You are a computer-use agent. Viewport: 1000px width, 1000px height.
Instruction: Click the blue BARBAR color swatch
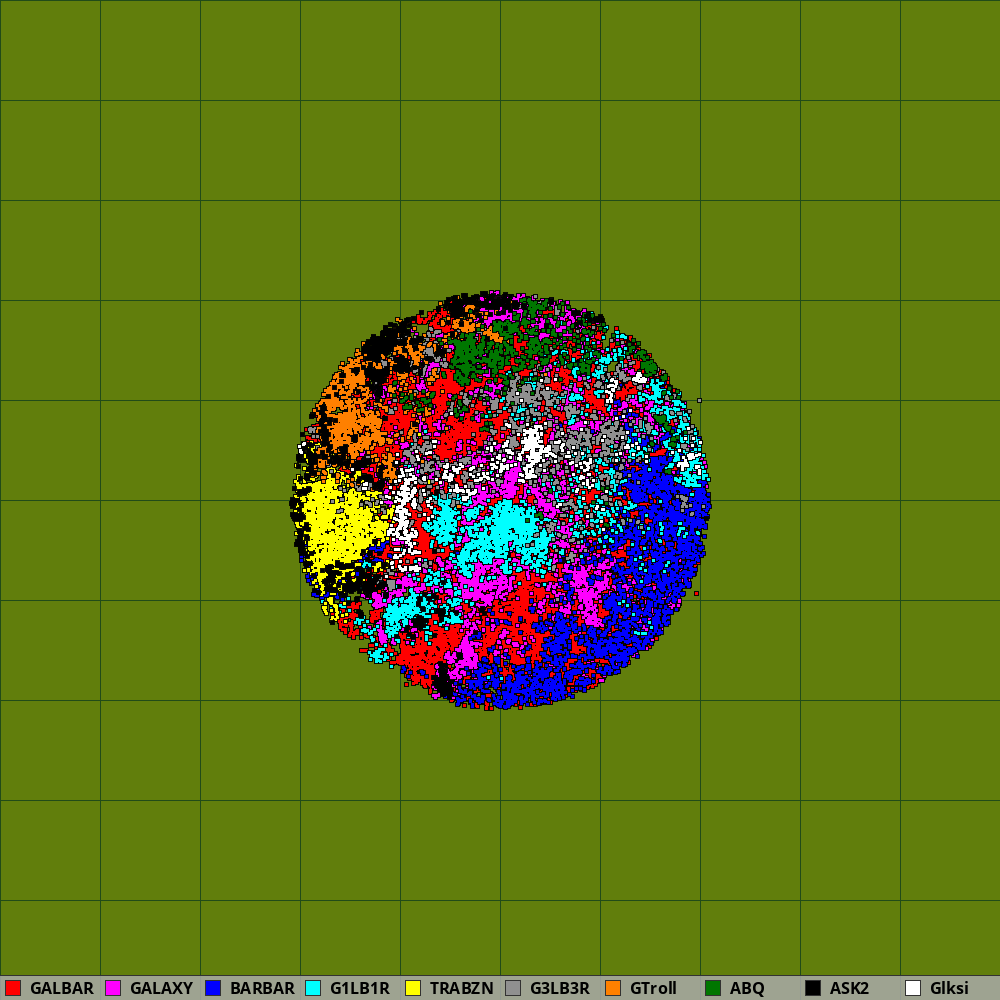[x=213, y=988]
